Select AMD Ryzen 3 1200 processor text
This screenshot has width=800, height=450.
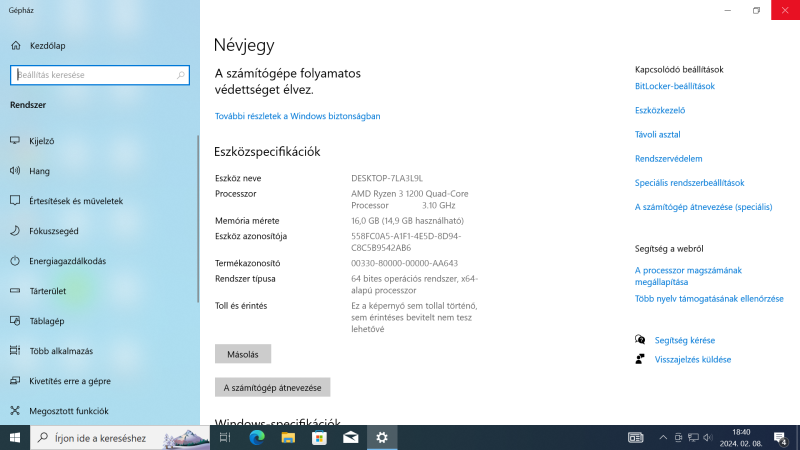410,199
